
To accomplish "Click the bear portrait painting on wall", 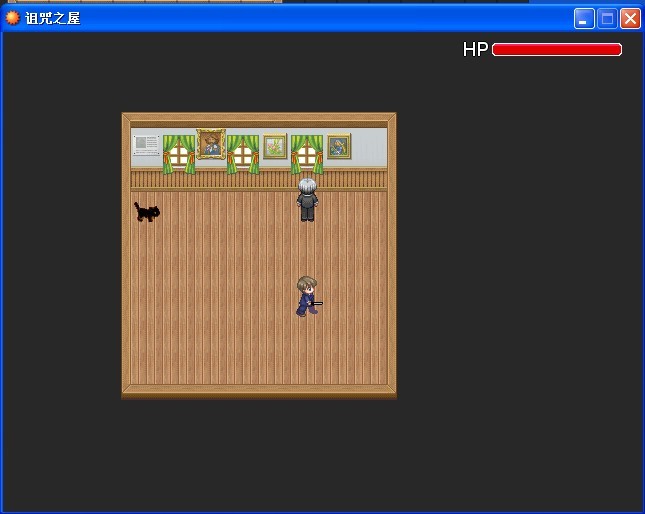I will pyautogui.click(x=211, y=144).
